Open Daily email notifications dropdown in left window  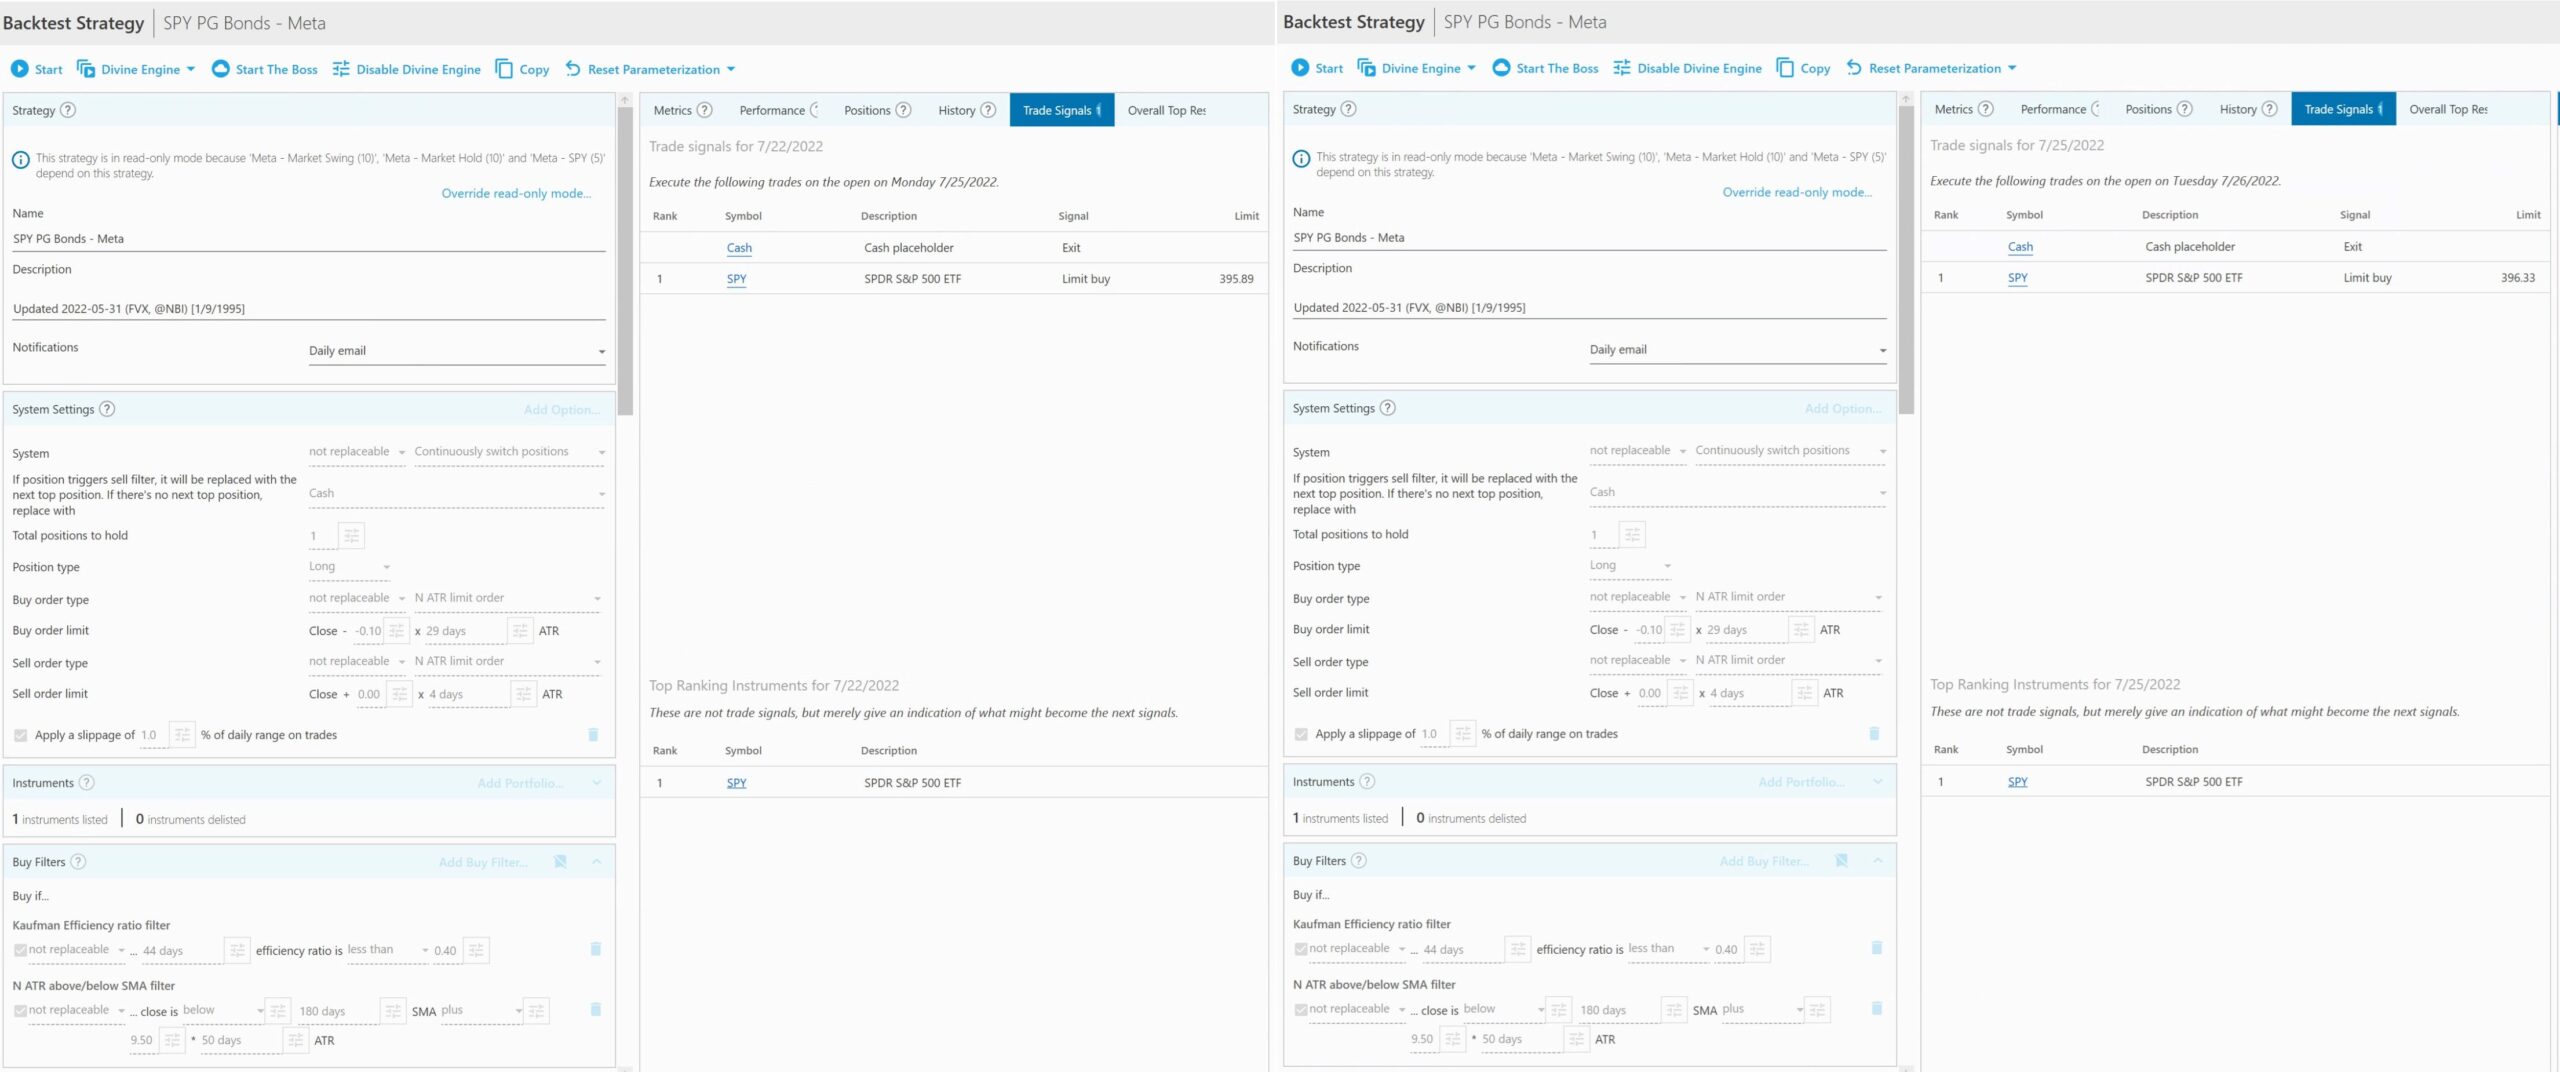[x=456, y=351]
